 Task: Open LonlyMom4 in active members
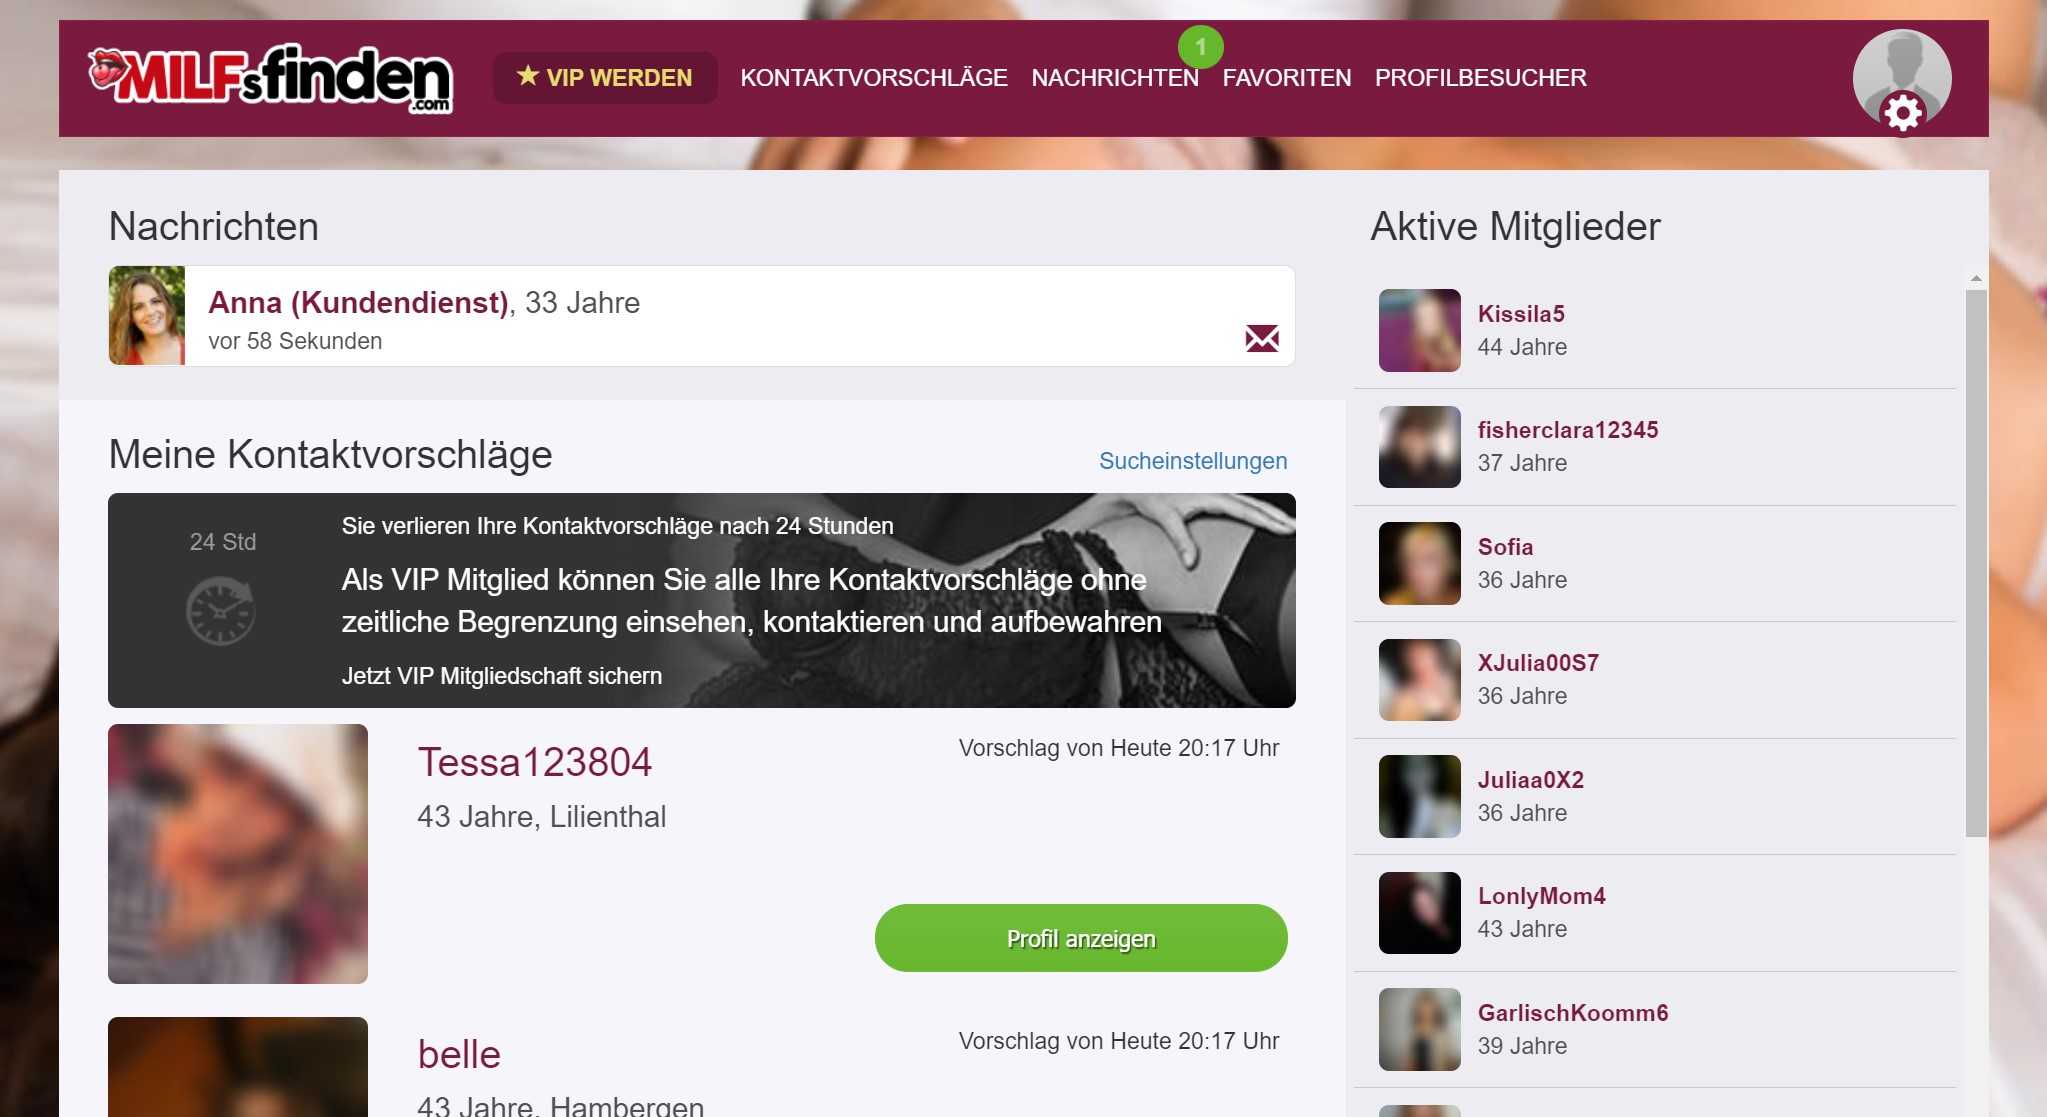pyautogui.click(x=1542, y=896)
